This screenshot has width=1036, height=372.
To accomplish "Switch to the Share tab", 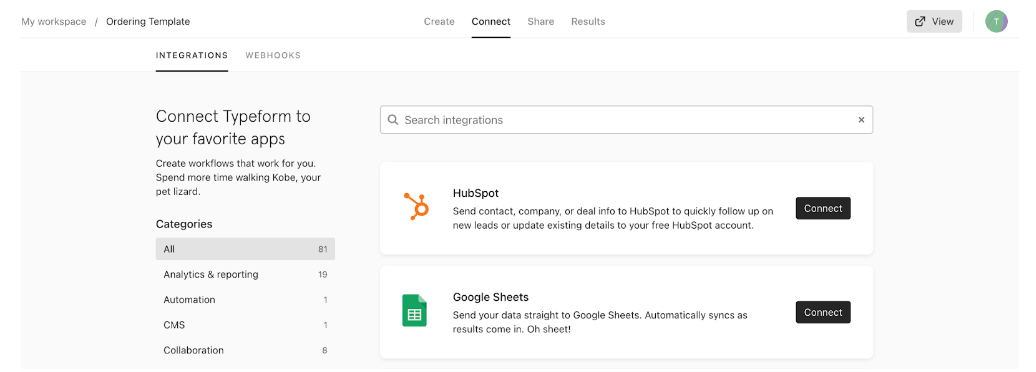I will pyautogui.click(x=540, y=21).
